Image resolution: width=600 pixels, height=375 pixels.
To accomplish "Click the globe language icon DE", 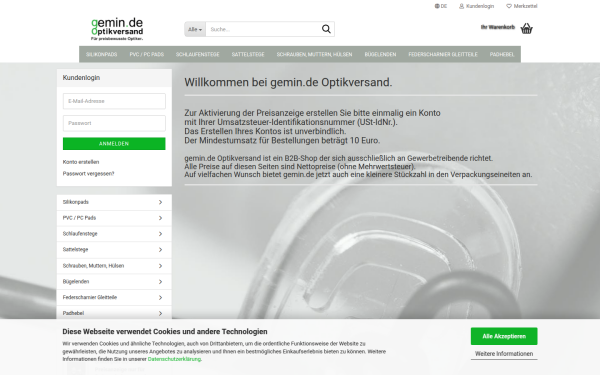I will coord(437,6).
